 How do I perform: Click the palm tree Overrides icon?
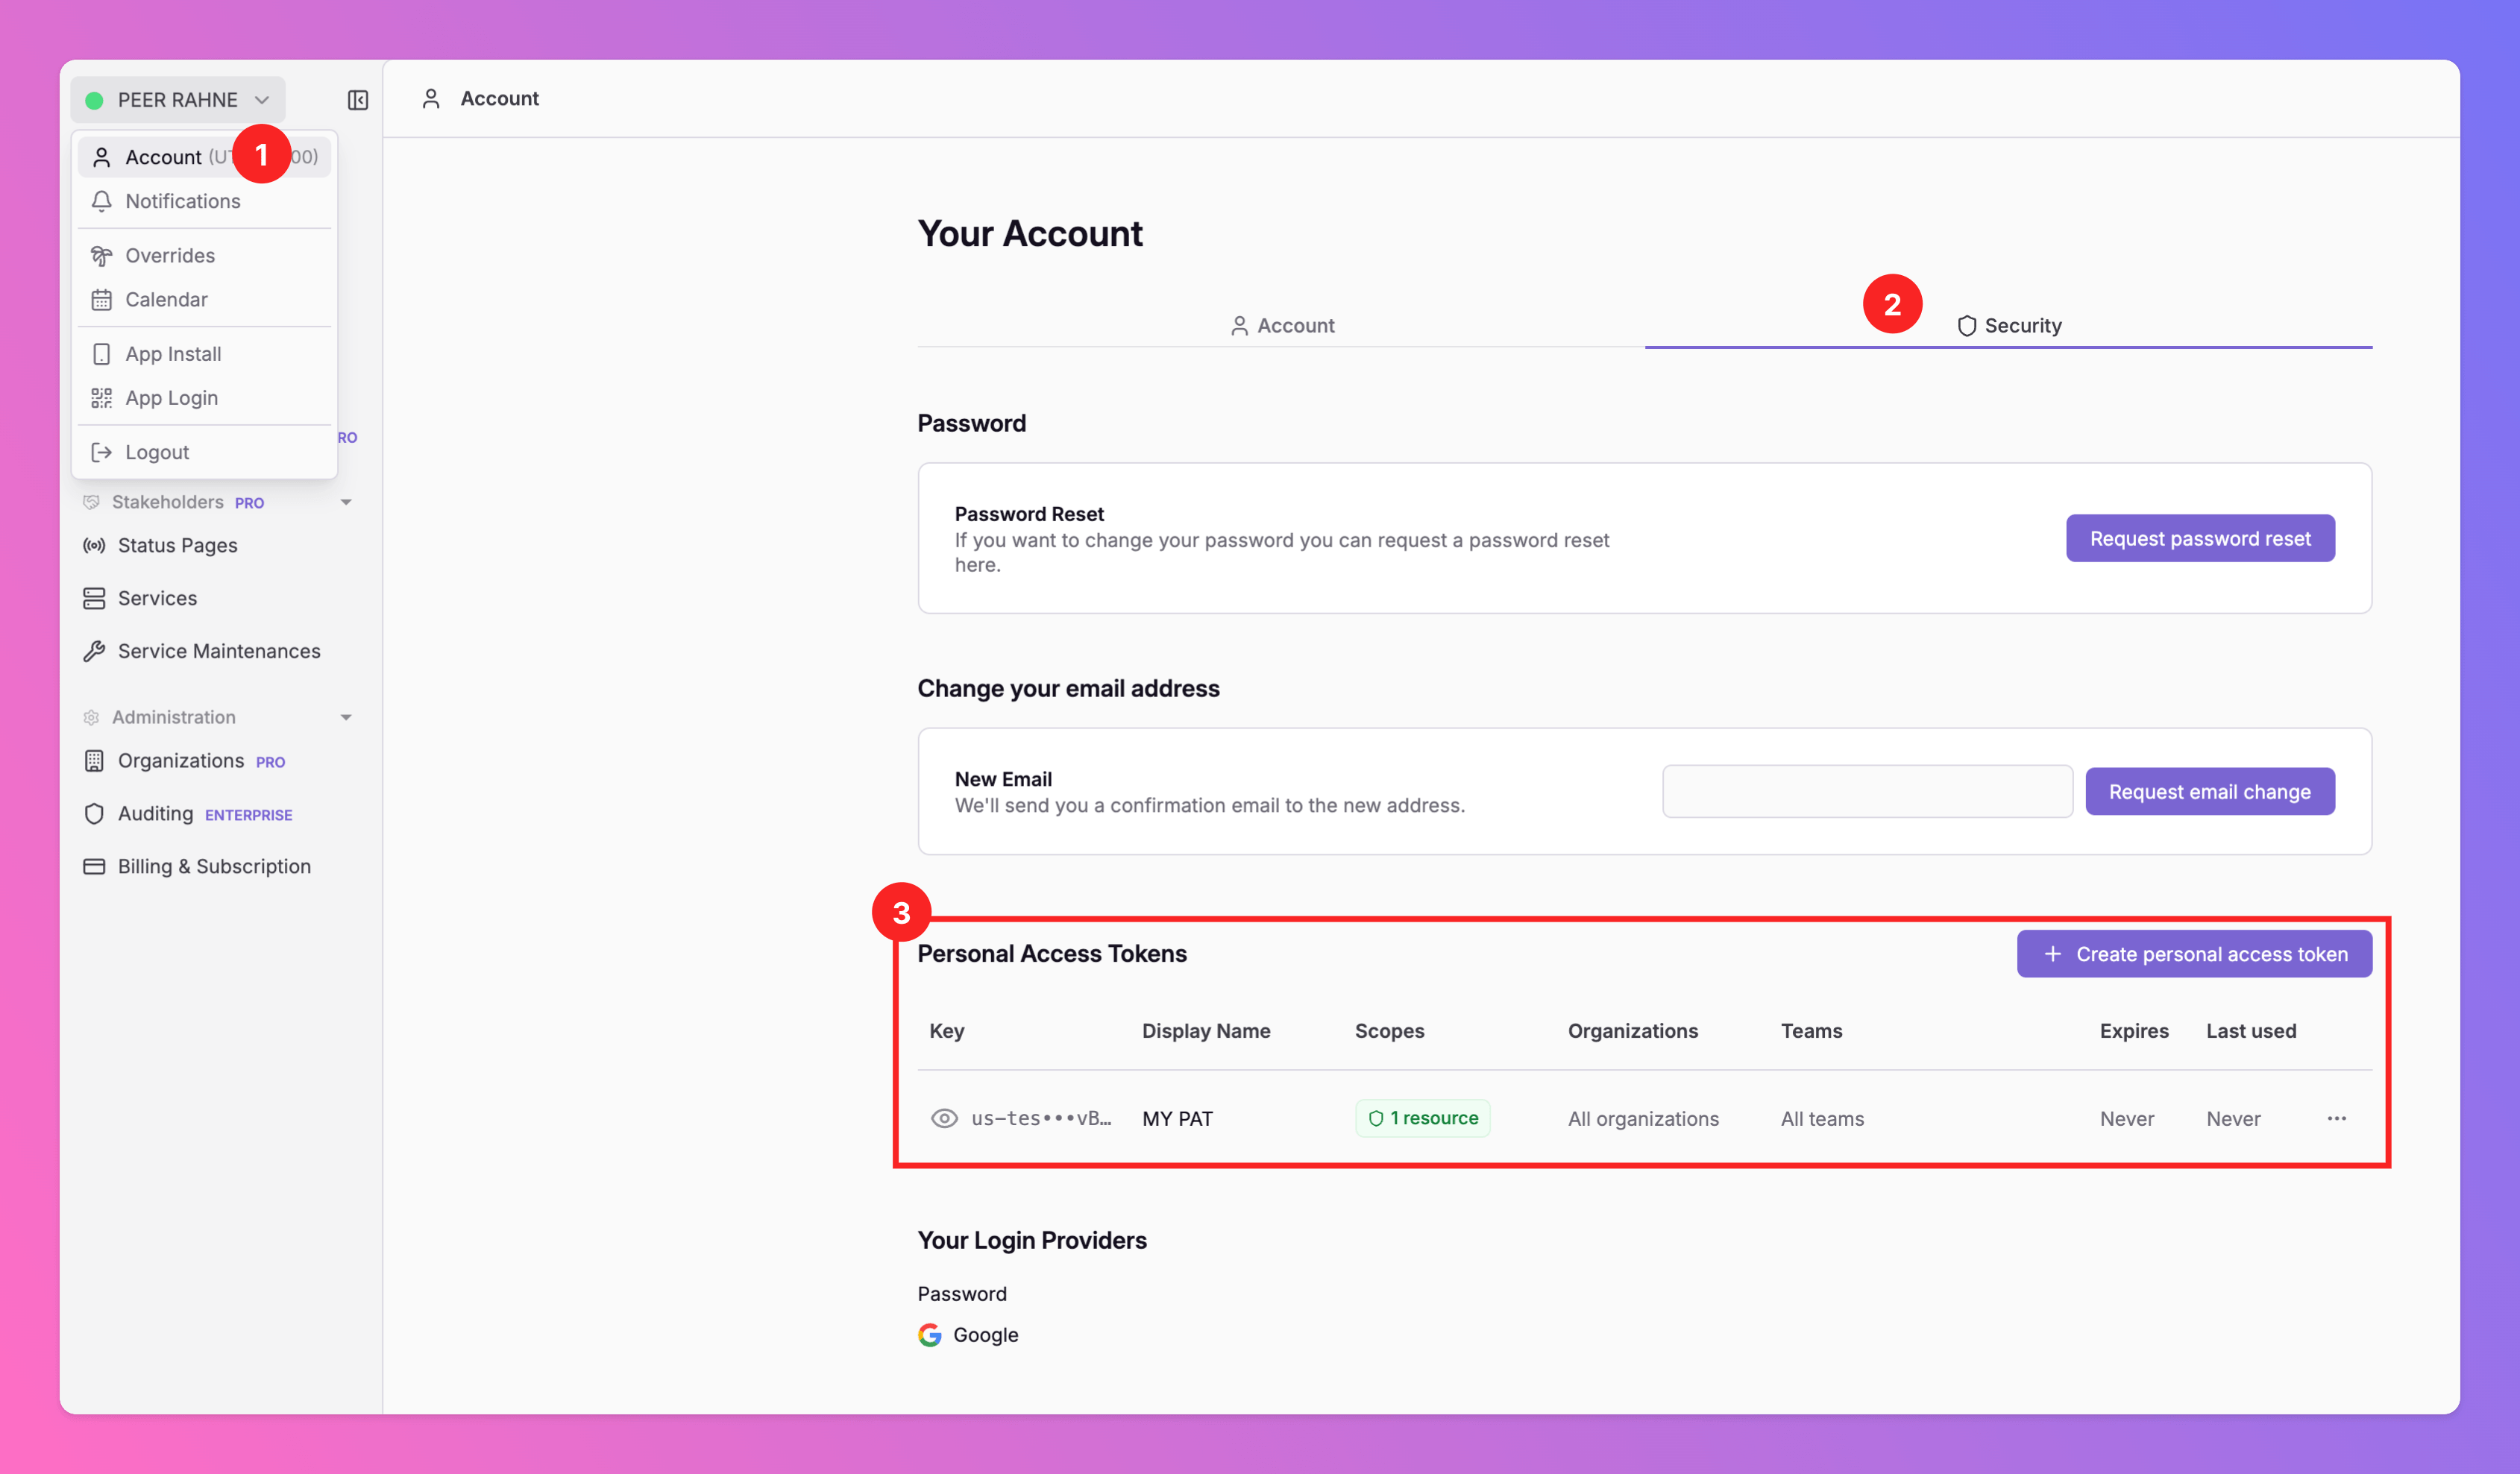[x=101, y=255]
